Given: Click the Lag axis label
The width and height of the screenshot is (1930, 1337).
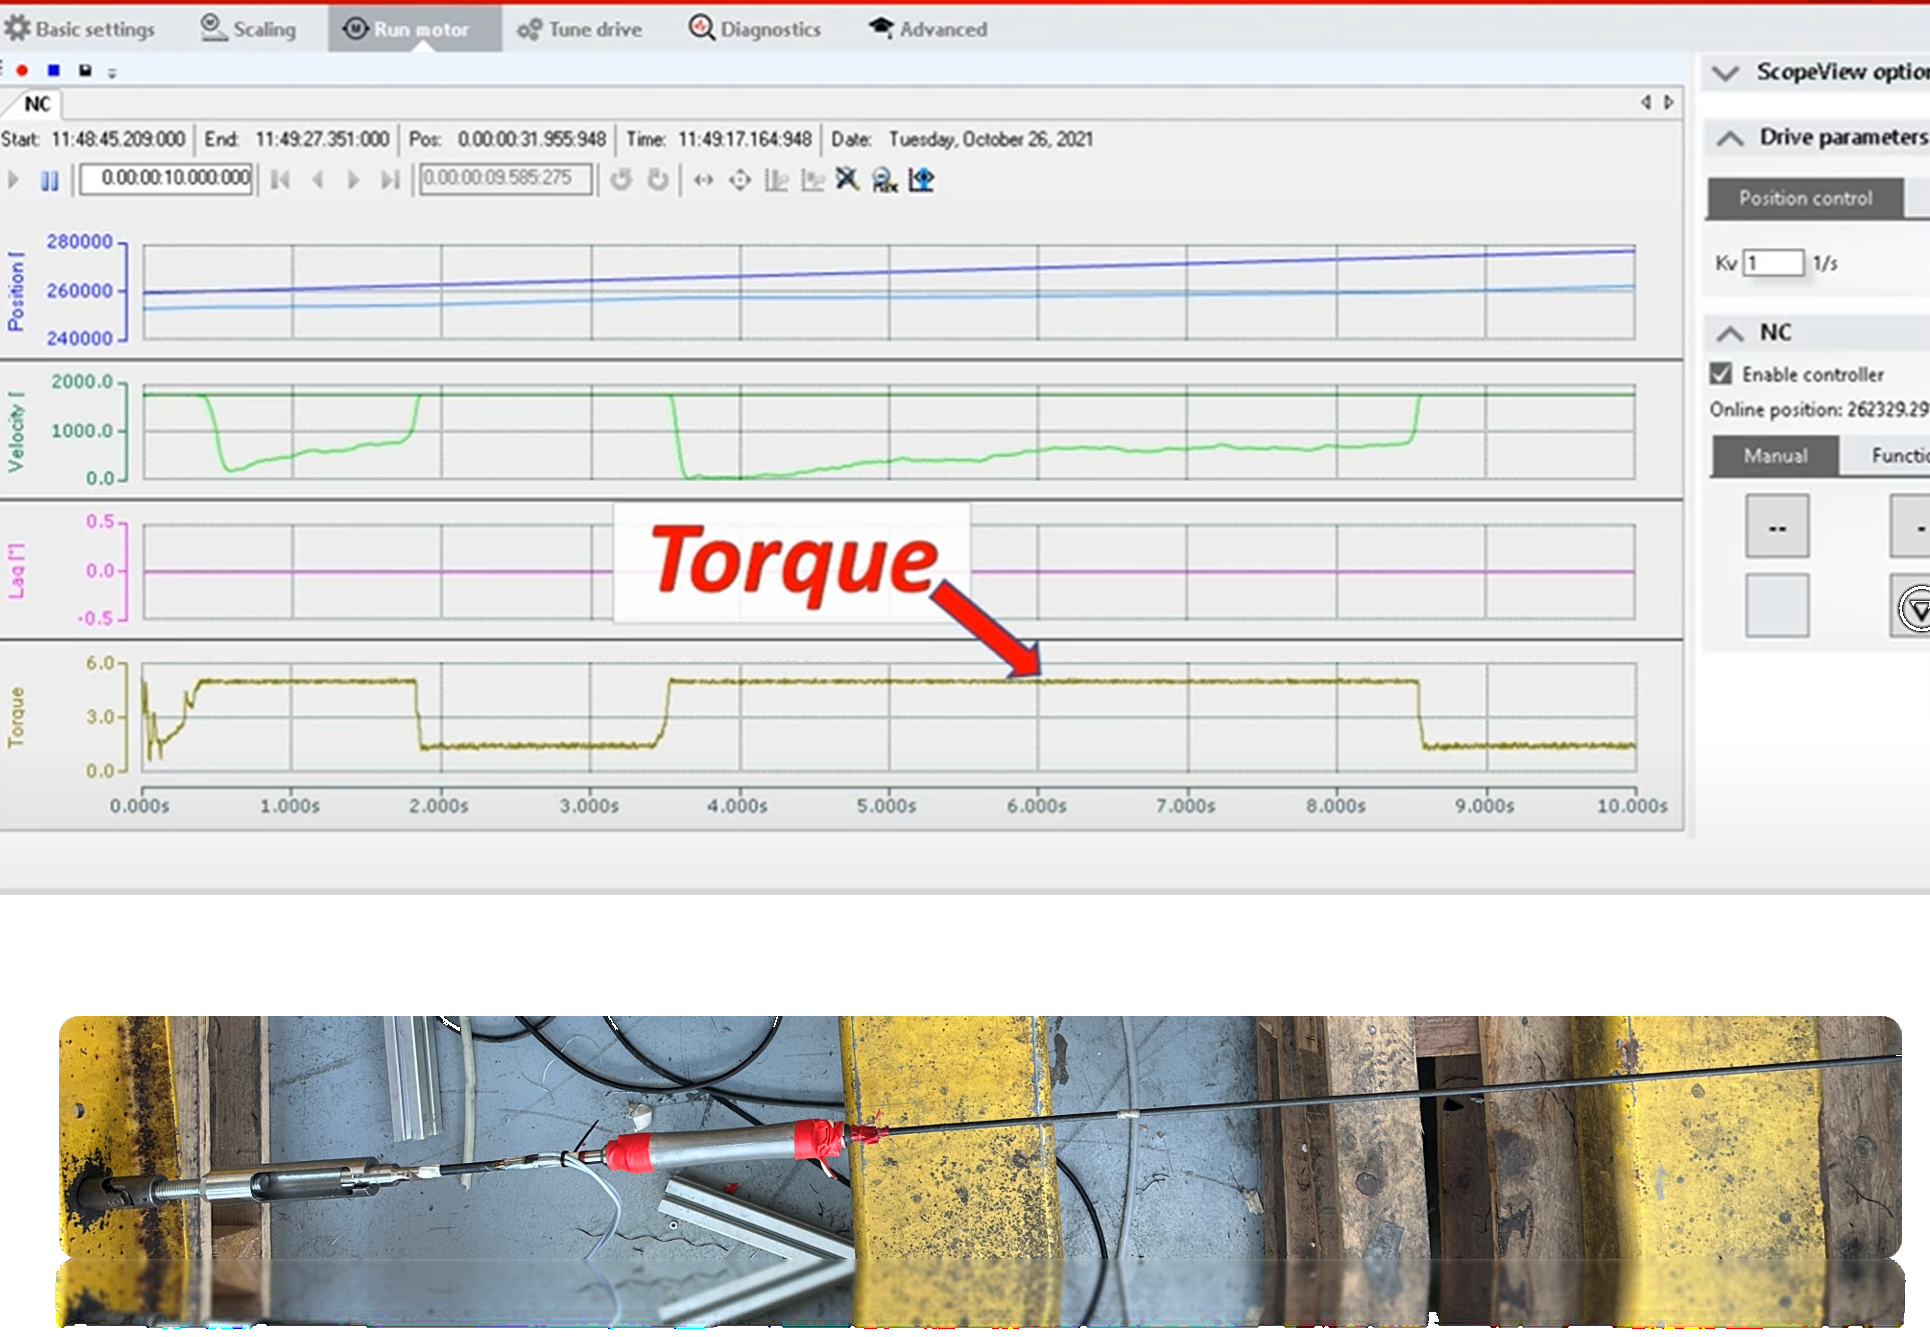Looking at the screenshot, I should point(16,571).
